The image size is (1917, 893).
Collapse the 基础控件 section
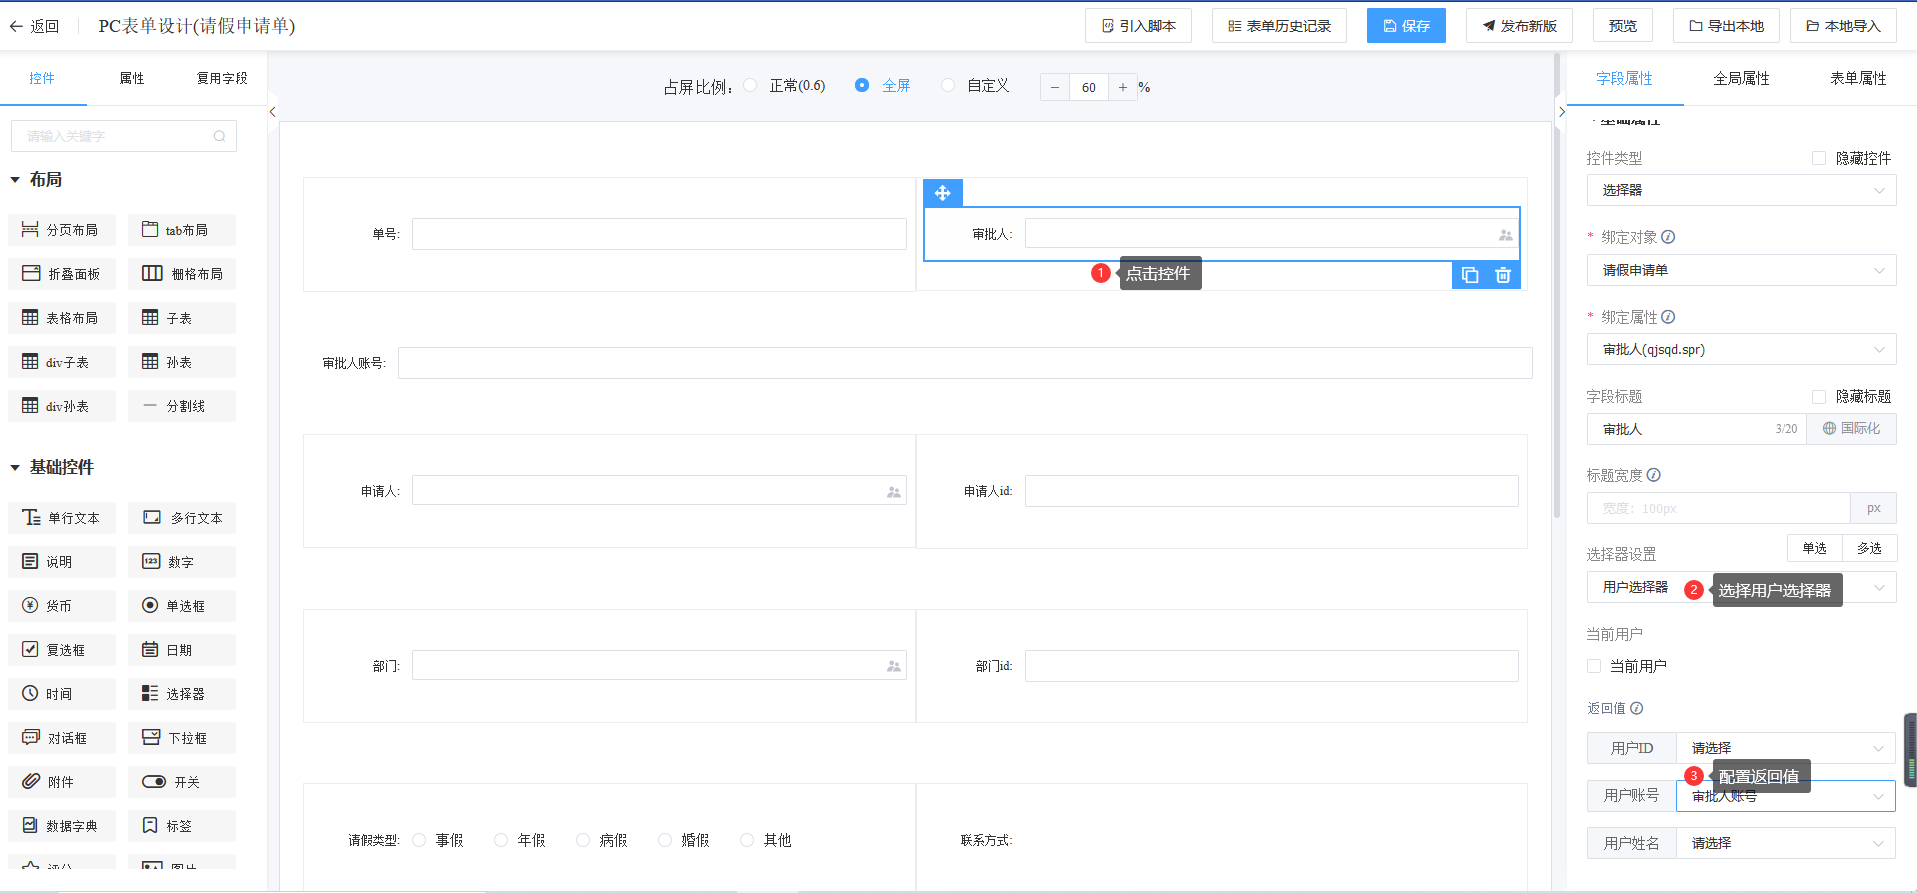coord(15,467)
